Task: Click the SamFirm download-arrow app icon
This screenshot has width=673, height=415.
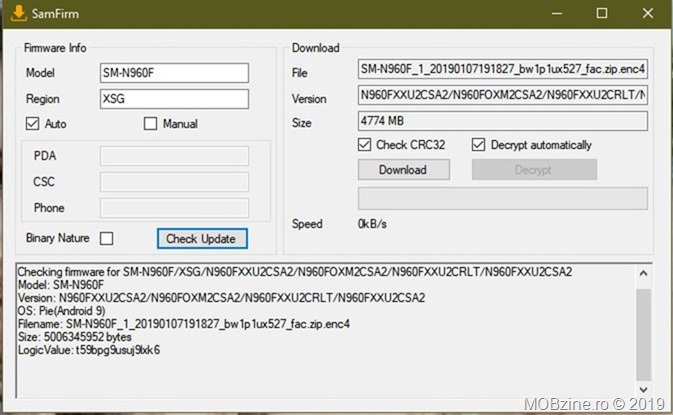Action: click(x=18, y=13)
